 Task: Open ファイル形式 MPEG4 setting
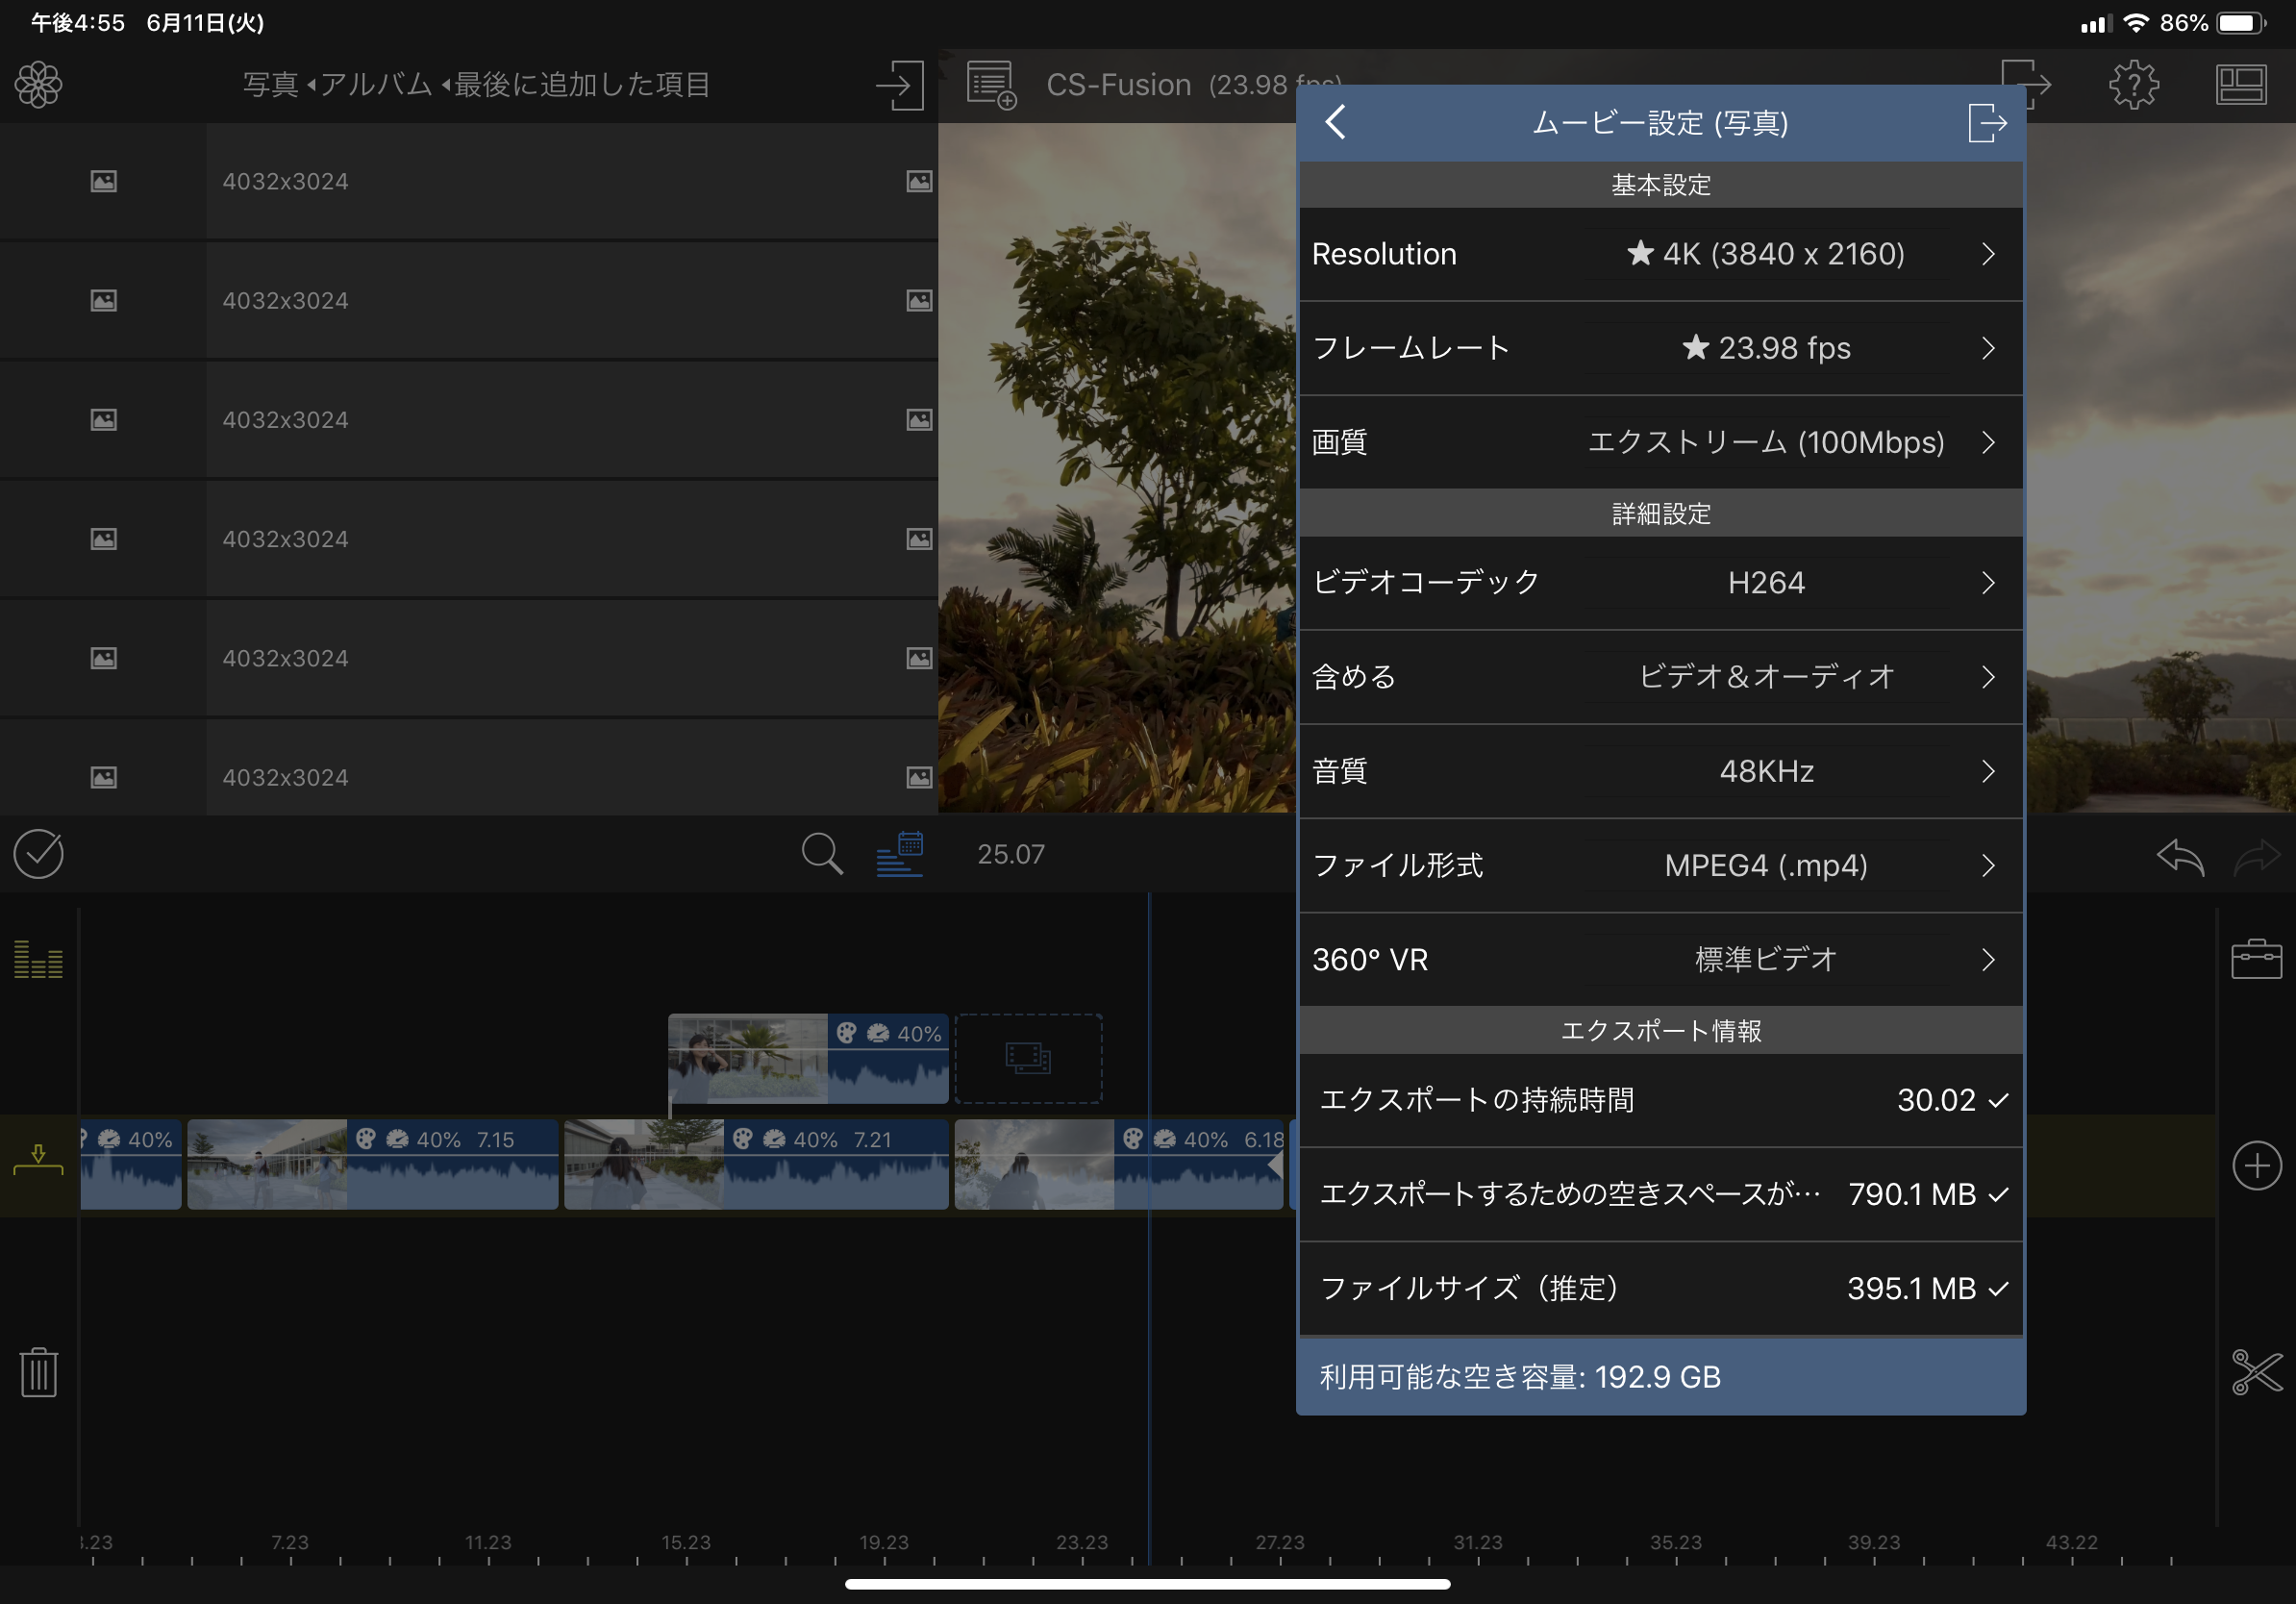(1660, 865)
